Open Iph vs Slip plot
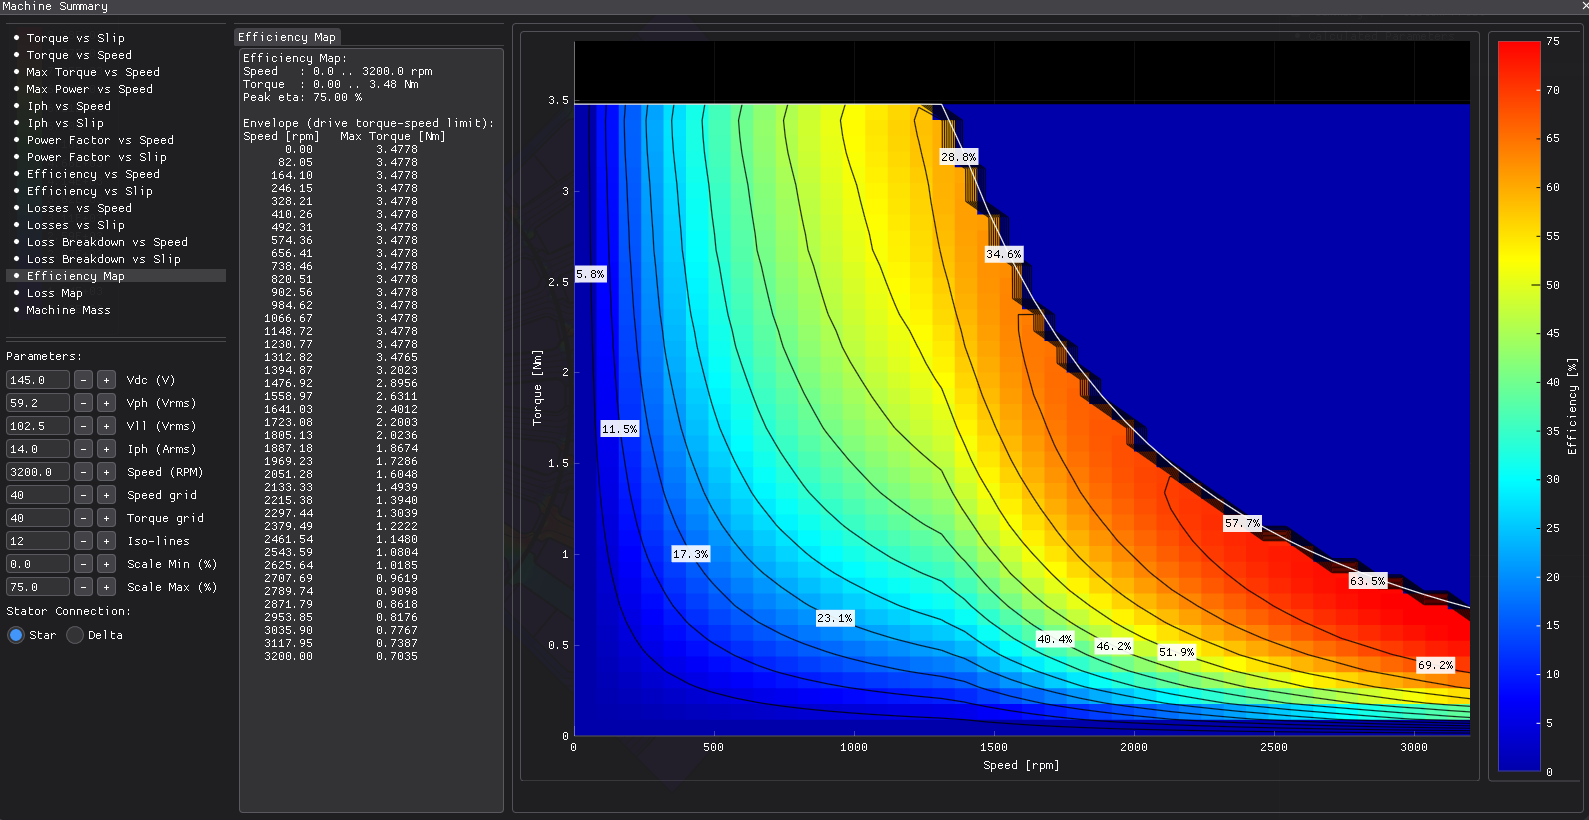 tap(116, 123)
